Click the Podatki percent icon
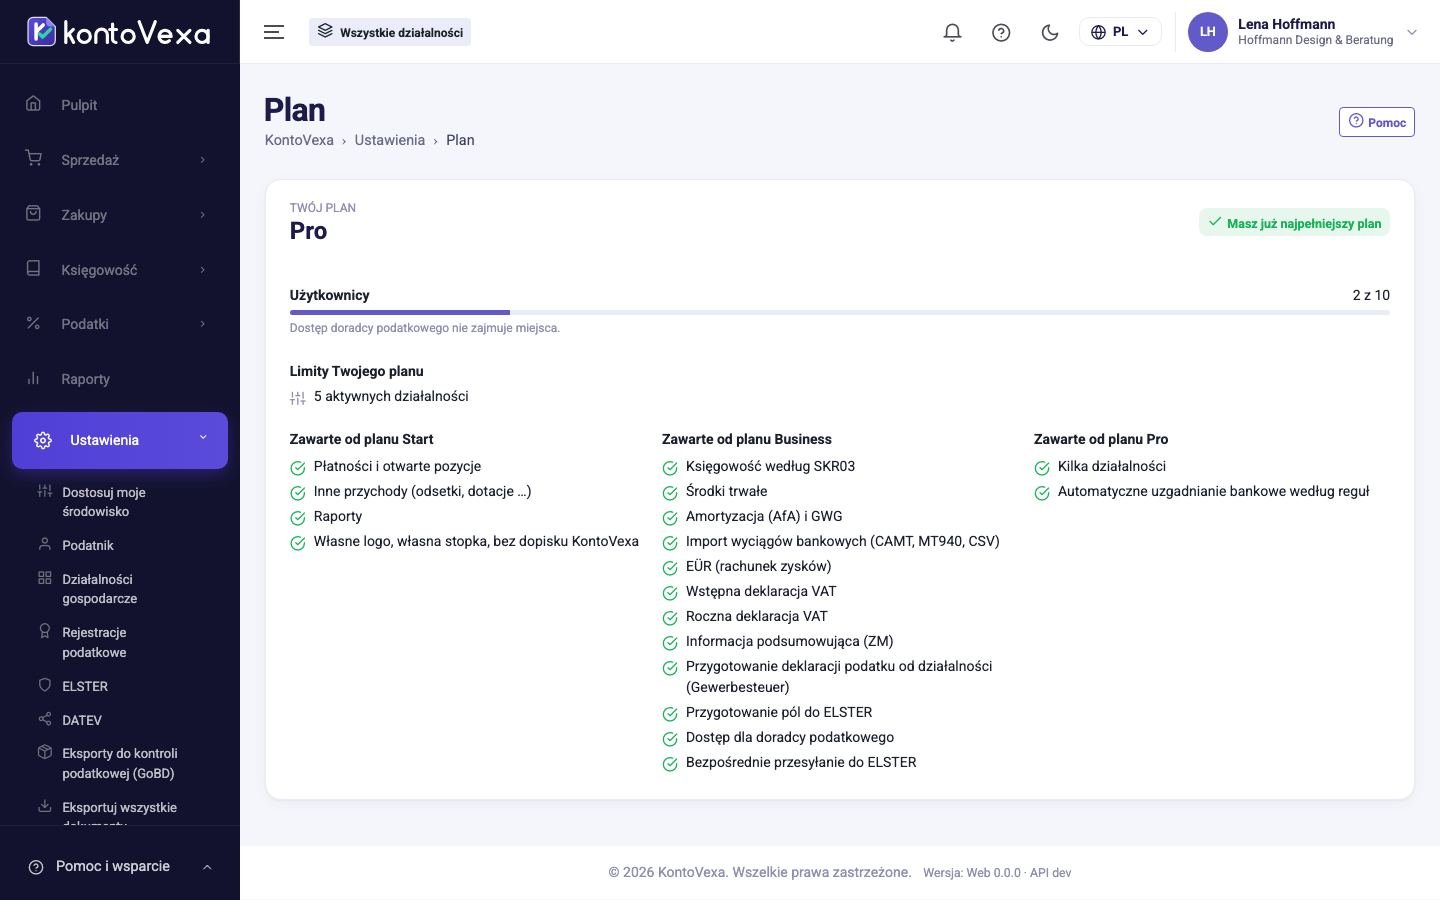Viewport: 1440px width, 900px height. 33,323
